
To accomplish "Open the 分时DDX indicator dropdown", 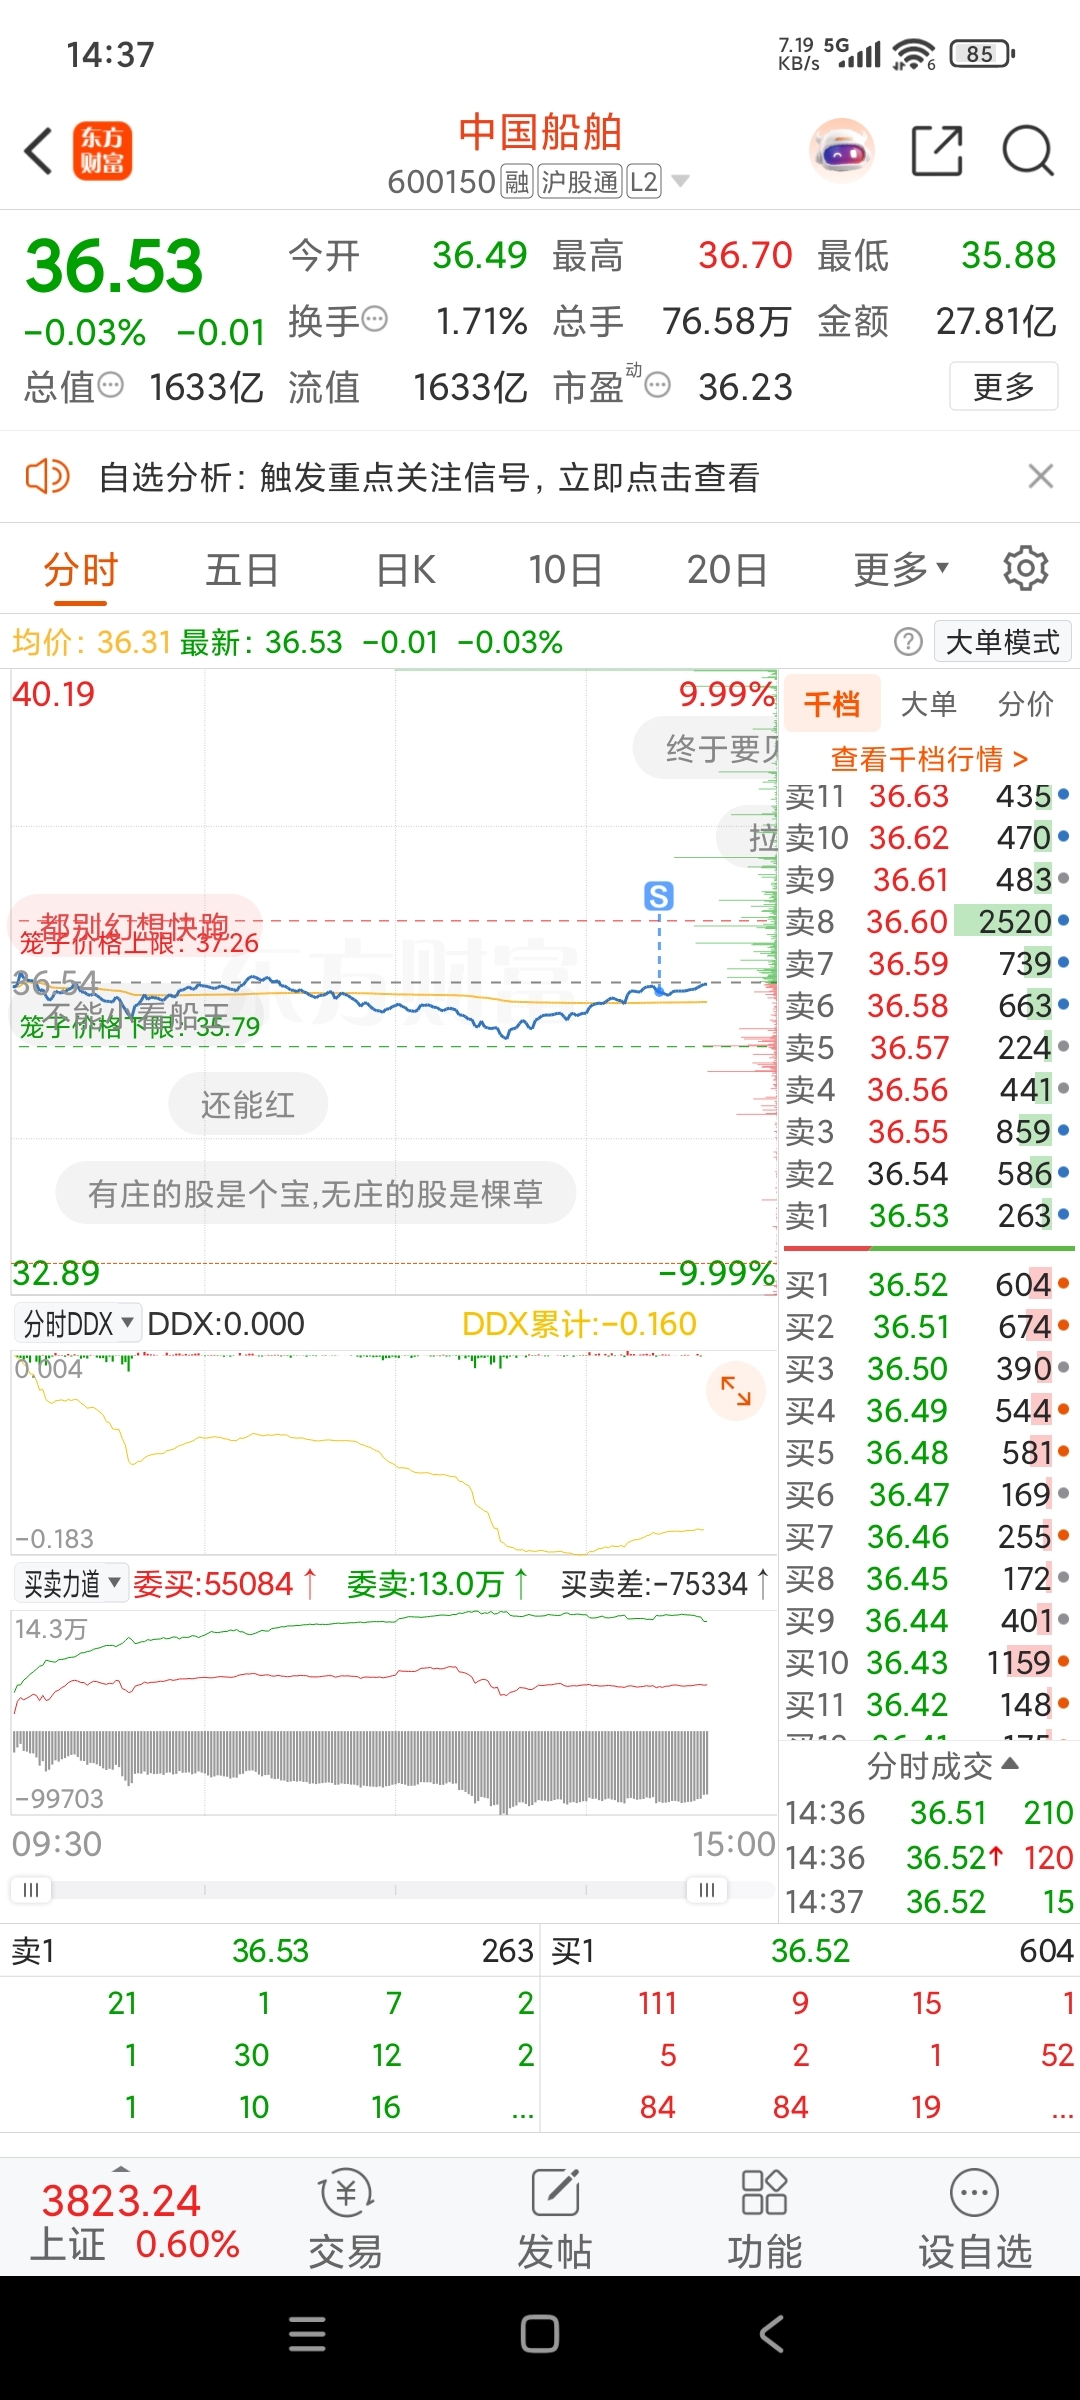I will tap(78, 1324).
